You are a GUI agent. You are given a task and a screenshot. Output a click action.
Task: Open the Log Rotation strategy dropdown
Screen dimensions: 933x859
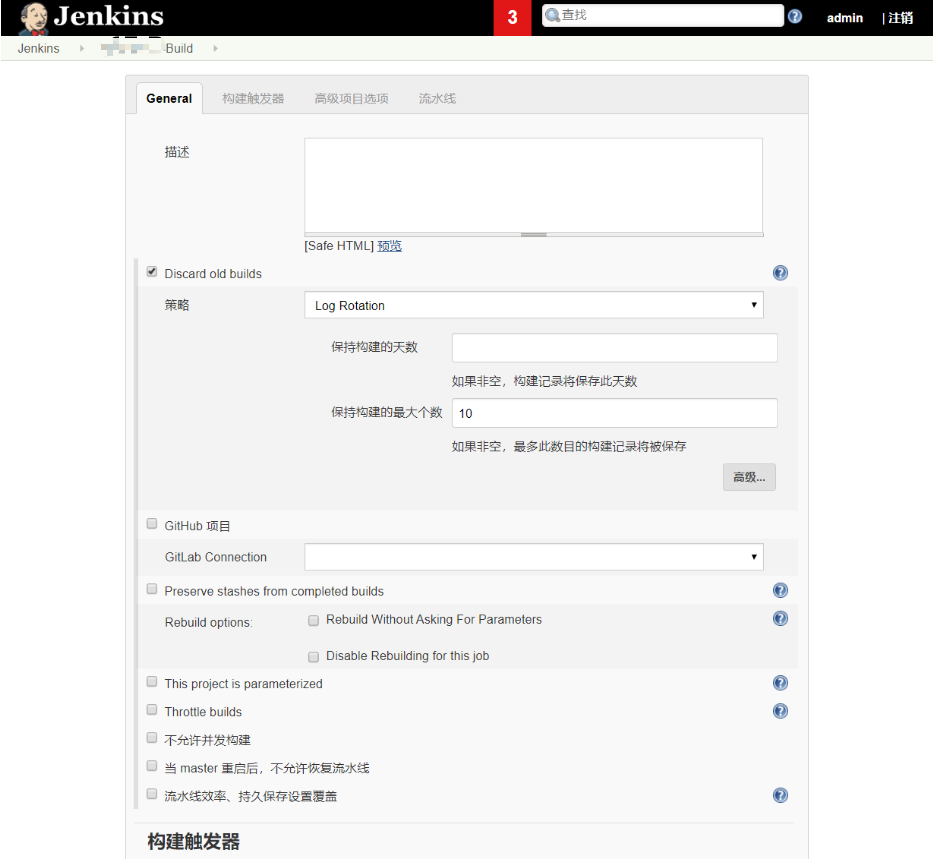[x=533, y=305]
